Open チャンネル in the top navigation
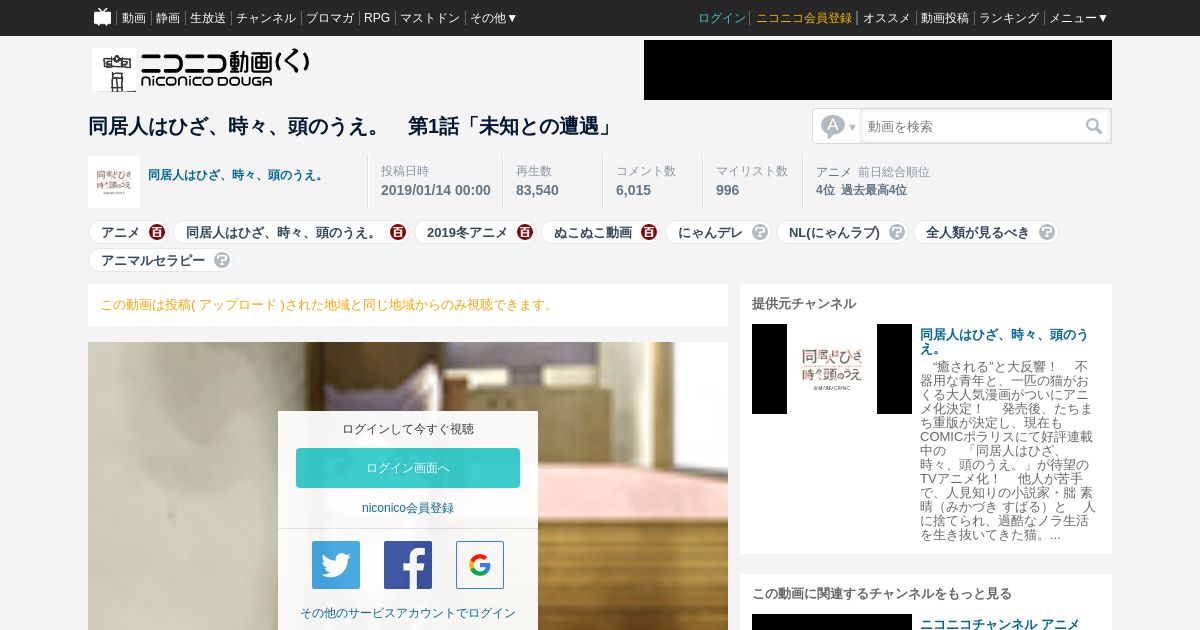 click(266, 18)
